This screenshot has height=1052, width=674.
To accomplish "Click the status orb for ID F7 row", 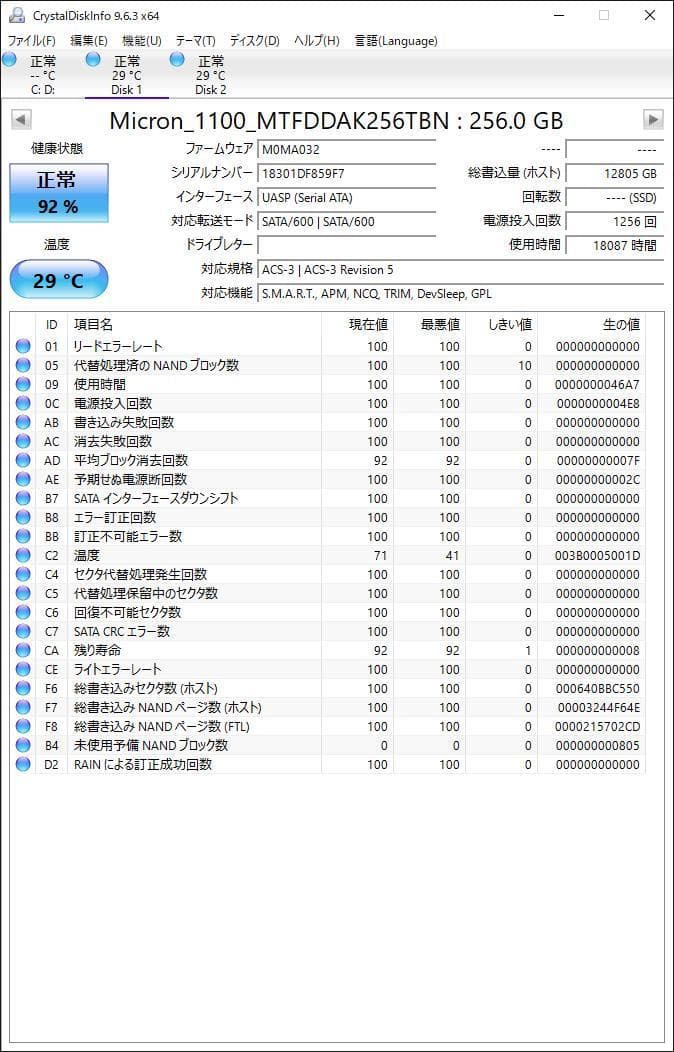I will coord(23,708).
